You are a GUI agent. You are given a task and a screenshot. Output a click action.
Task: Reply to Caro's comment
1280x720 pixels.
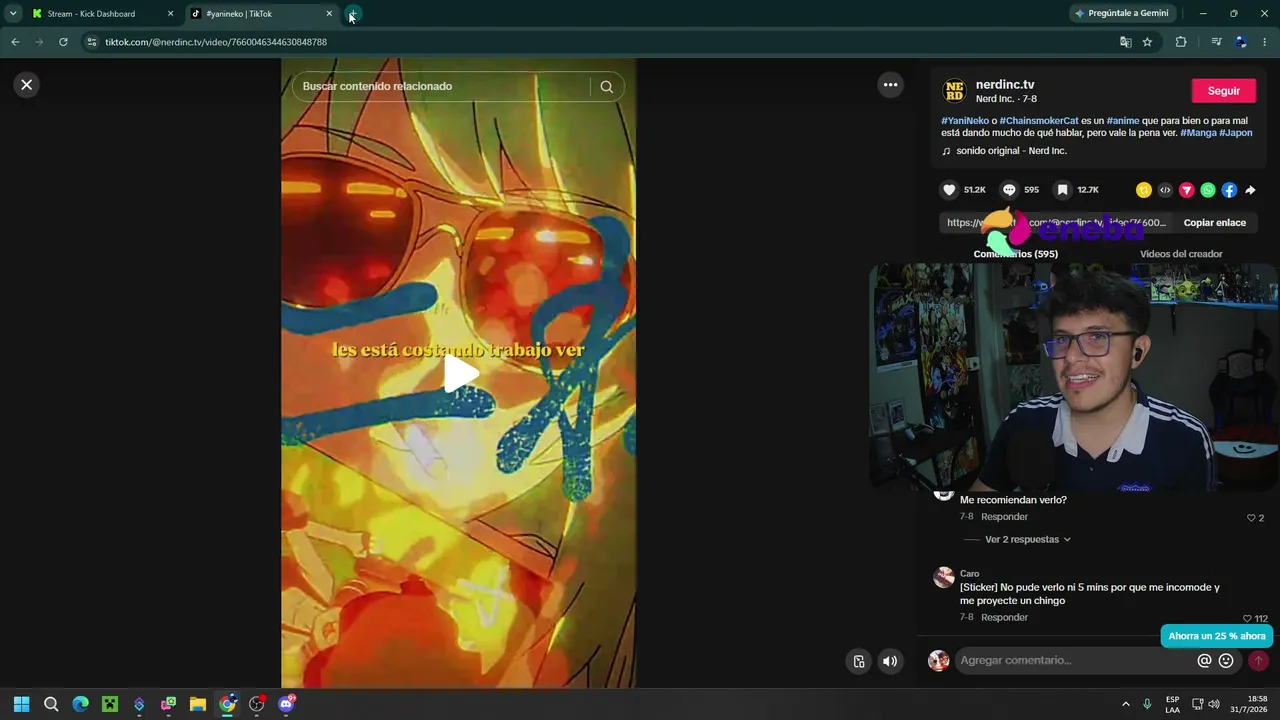point(1004,618)
